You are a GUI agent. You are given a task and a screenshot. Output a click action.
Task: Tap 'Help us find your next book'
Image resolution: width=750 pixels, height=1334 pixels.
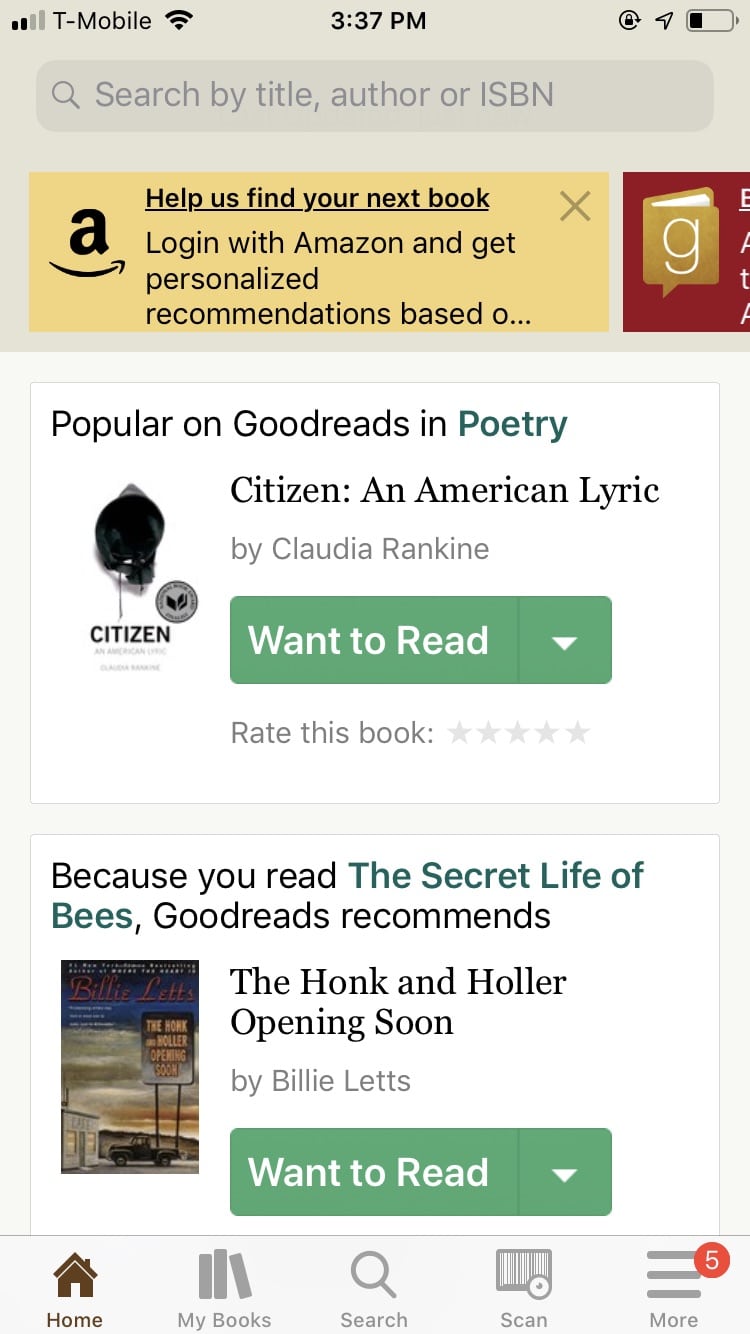pyautogui.click(x=317, y=198)
